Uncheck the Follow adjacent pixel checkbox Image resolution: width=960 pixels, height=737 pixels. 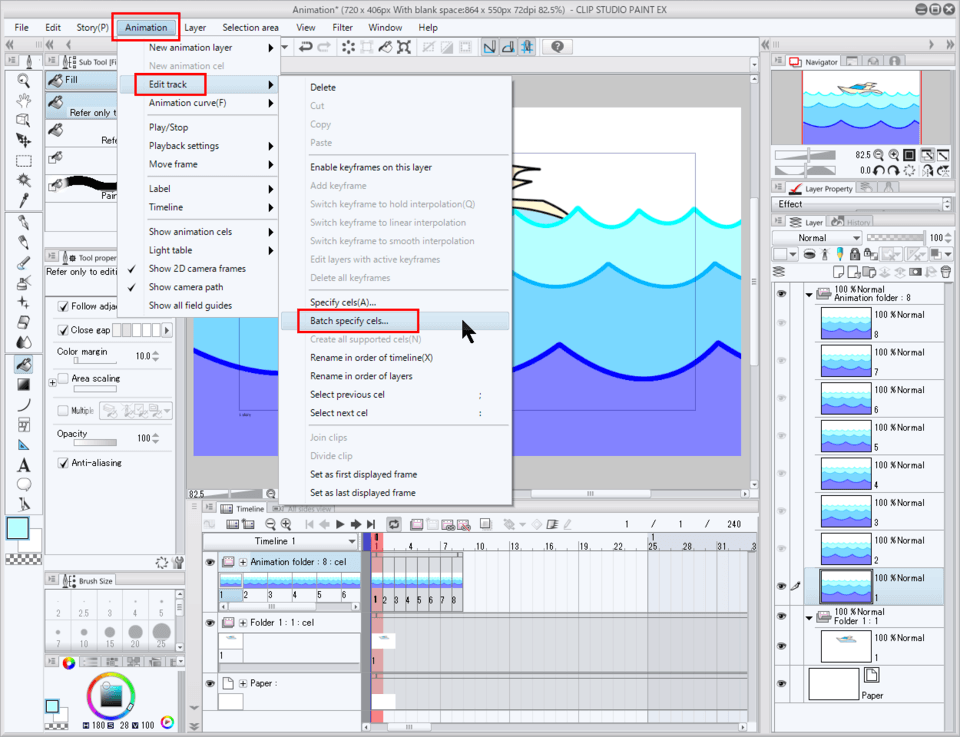coord(63,307)
